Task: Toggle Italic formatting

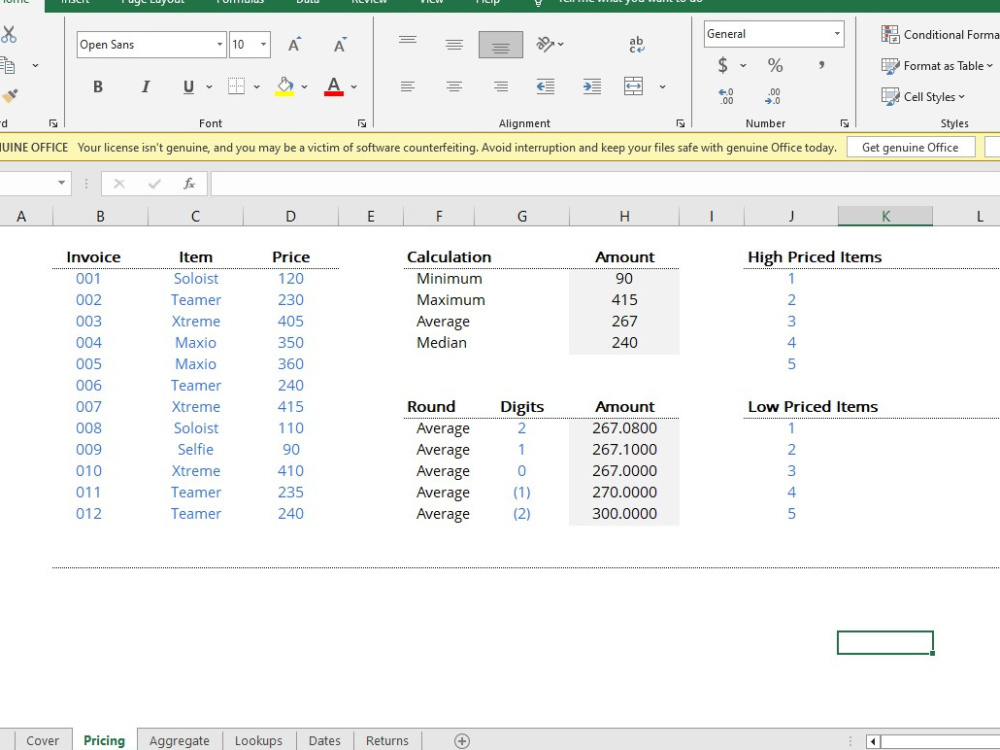Action: [145, 87]
